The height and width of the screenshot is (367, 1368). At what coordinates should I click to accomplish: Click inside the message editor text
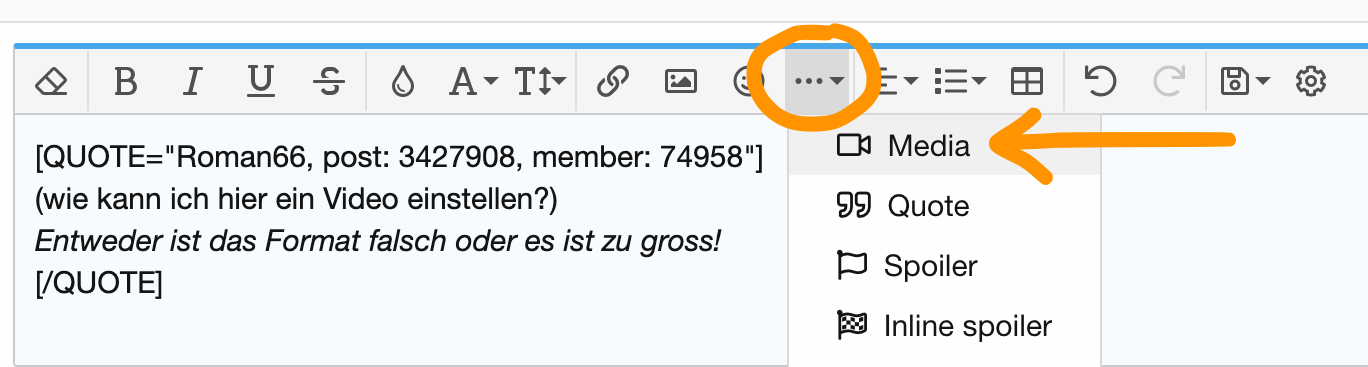400,240
